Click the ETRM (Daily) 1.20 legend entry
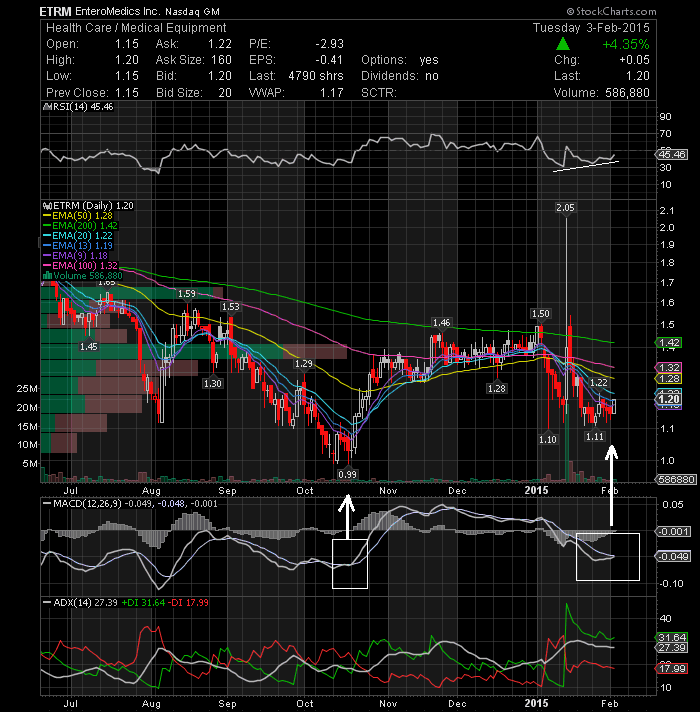Viewport: 700px width, 712px height. pos(93,206)
